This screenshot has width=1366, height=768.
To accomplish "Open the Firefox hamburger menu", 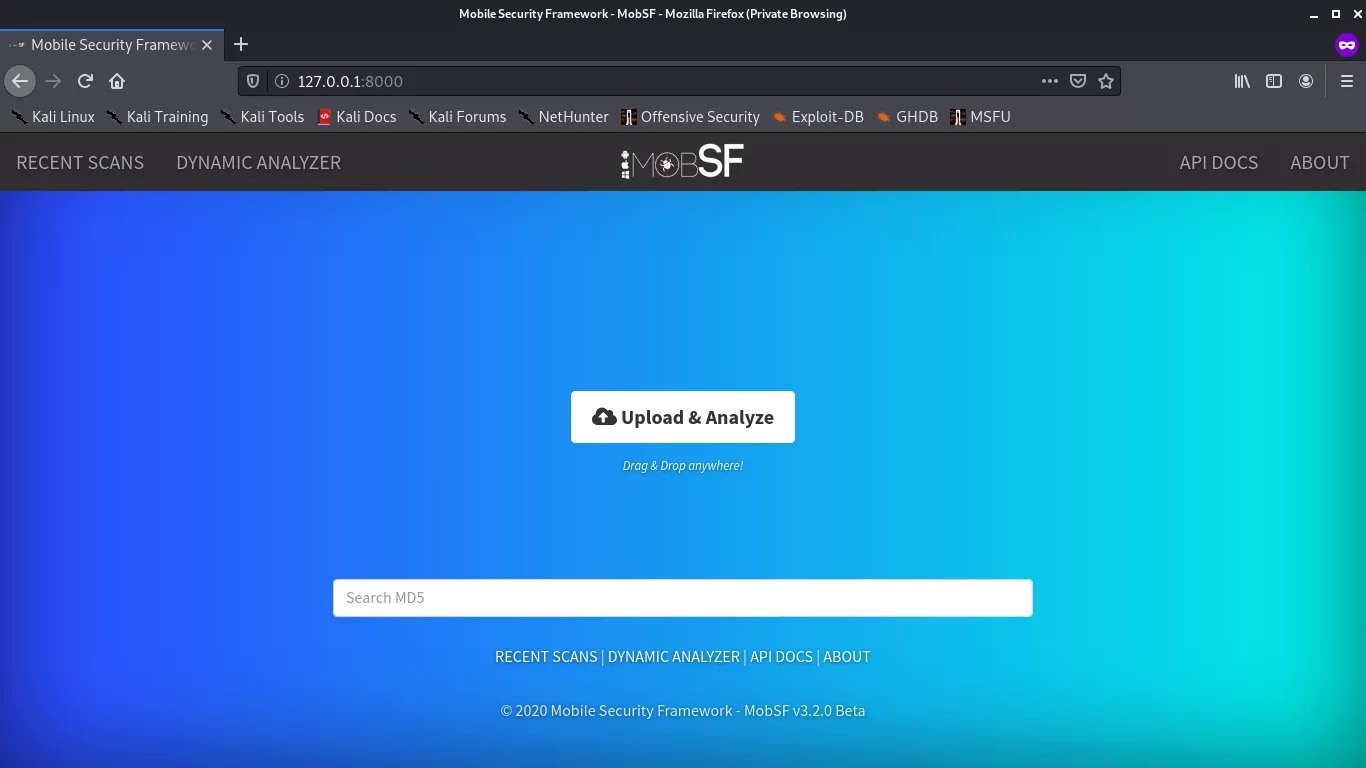I will [1346, 81].
